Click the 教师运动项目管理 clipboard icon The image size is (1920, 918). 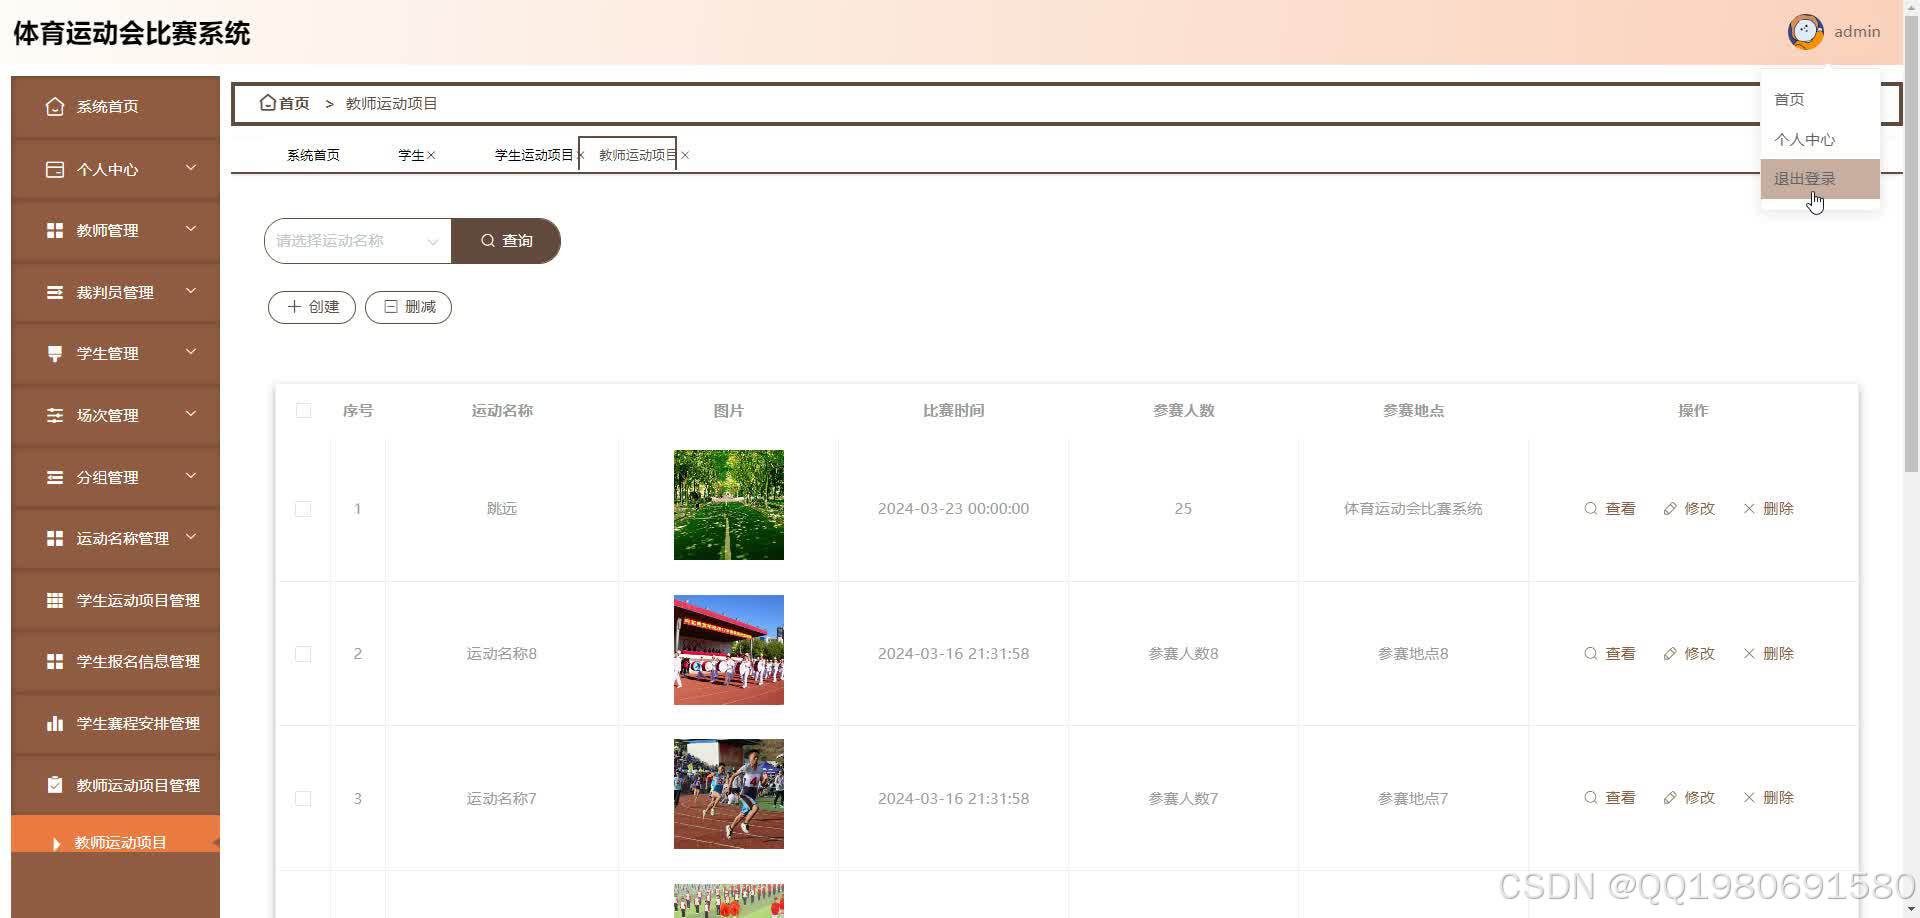coord(55,785)
